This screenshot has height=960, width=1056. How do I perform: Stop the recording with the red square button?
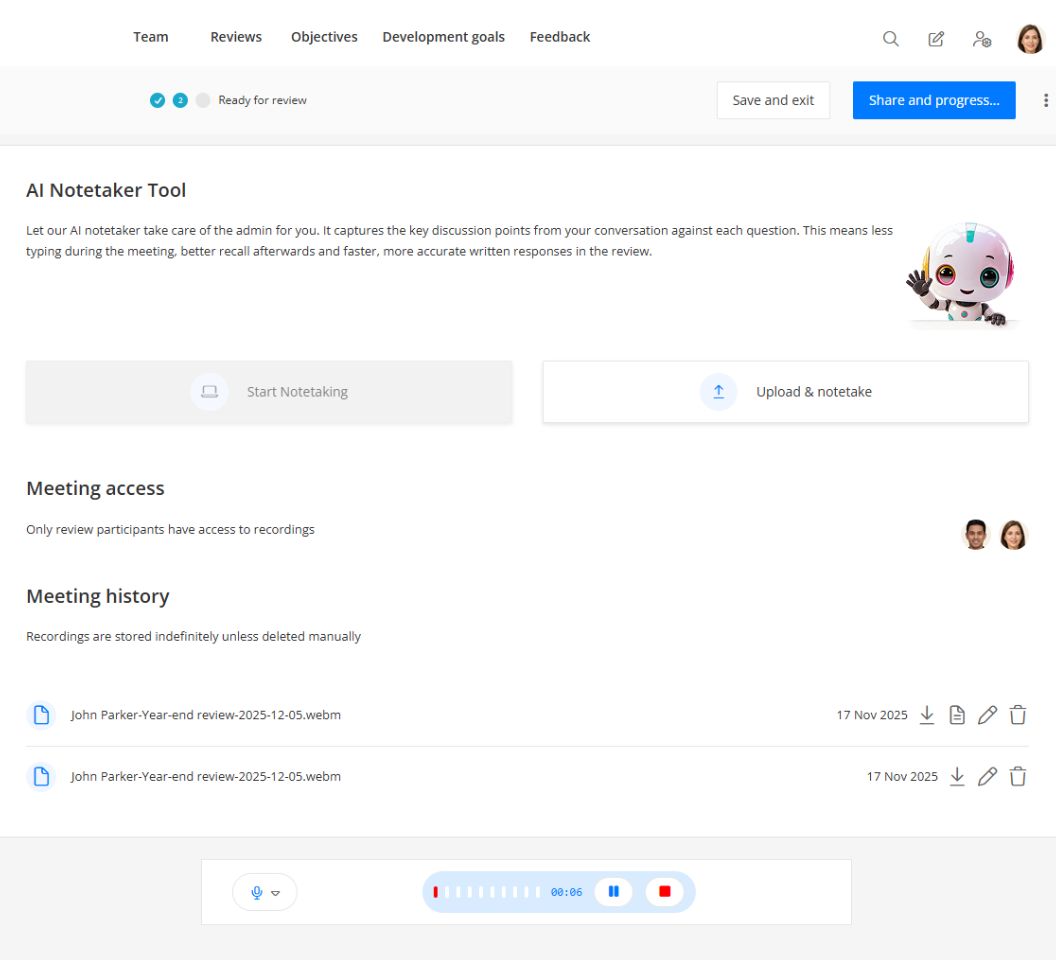[665, 892]
